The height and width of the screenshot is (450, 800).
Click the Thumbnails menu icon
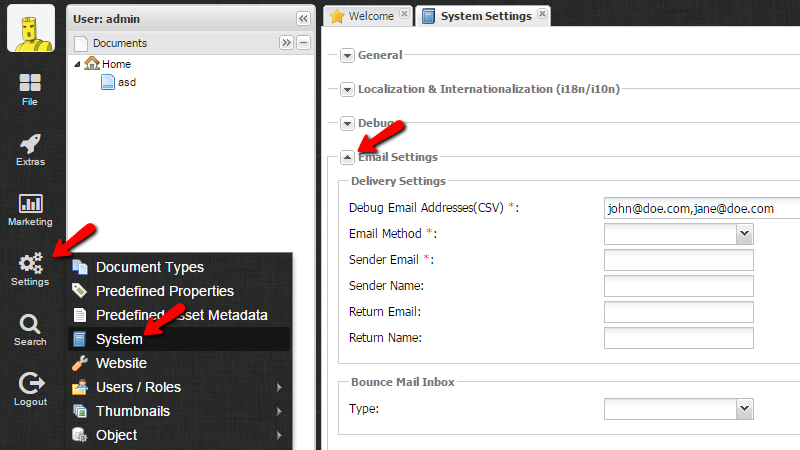80,411
